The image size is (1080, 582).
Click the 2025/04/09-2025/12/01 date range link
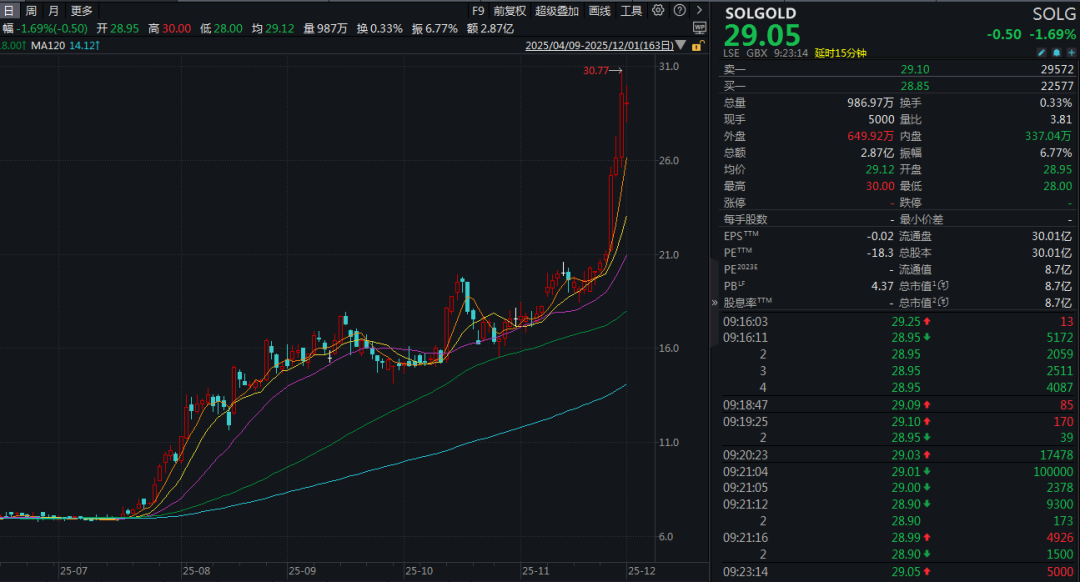point(599,46)
